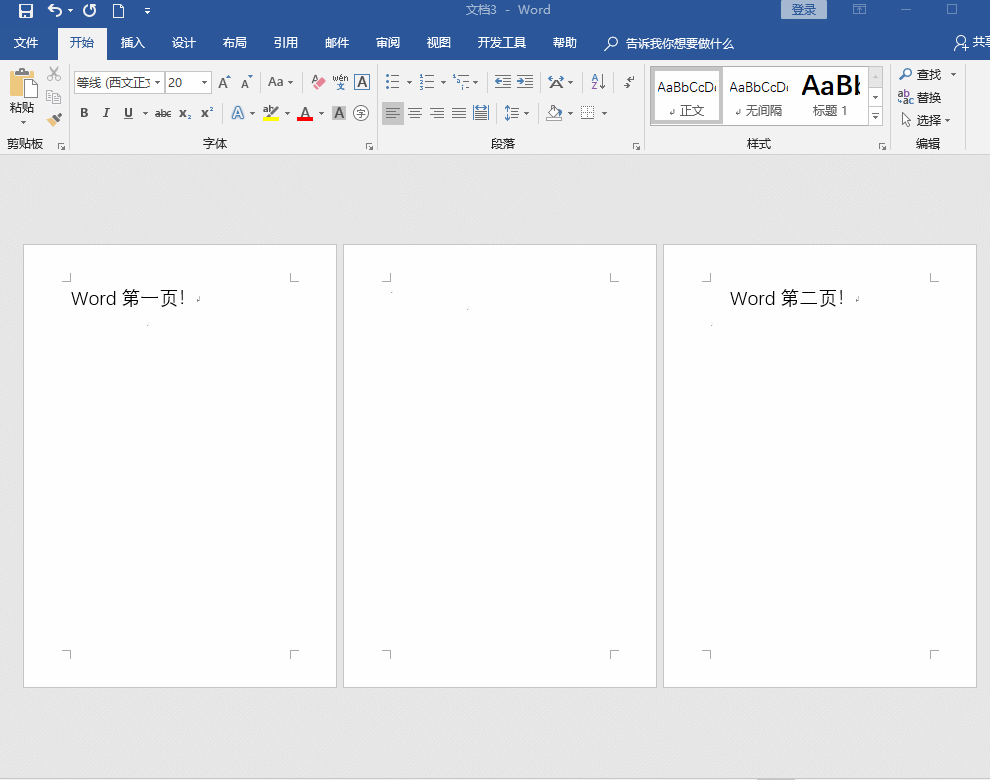Viewport: 990px width, 780px height.
Task: Click the enclosed character circle icon
Action: tap(361, 113)
